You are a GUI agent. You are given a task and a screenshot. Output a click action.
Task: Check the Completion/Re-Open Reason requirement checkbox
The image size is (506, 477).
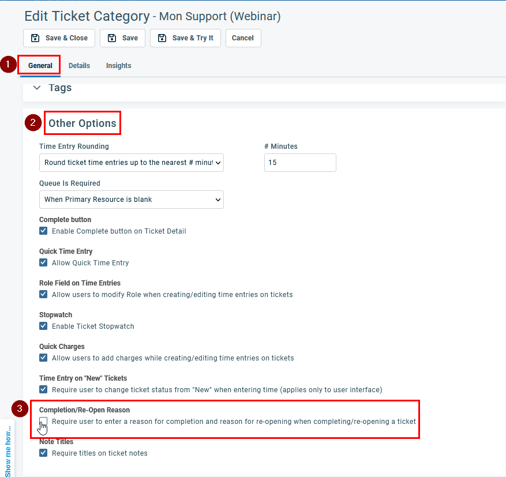pos(43,421)
